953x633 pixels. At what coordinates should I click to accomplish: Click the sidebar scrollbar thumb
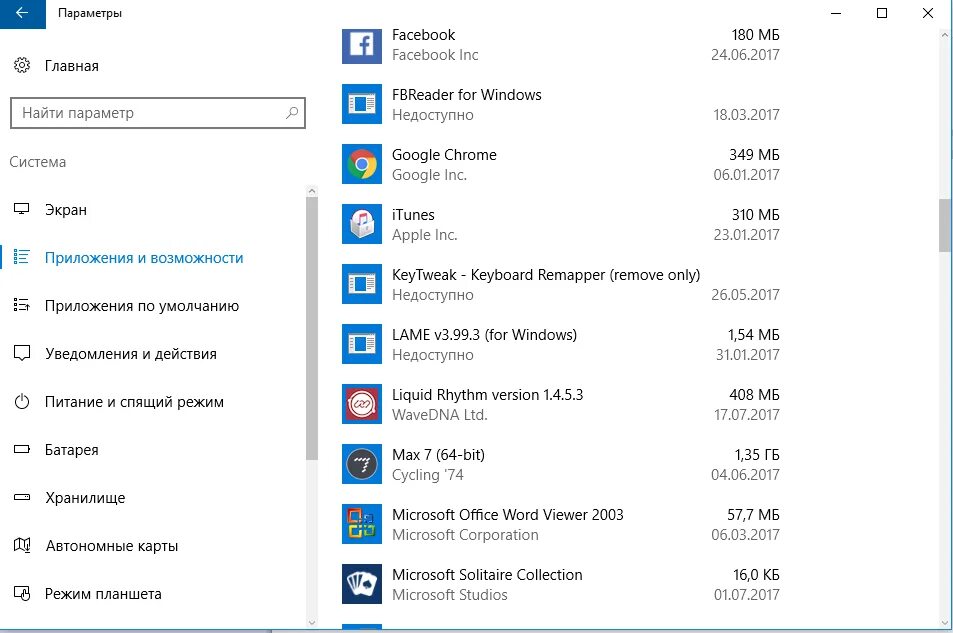[x=312, y=328]
